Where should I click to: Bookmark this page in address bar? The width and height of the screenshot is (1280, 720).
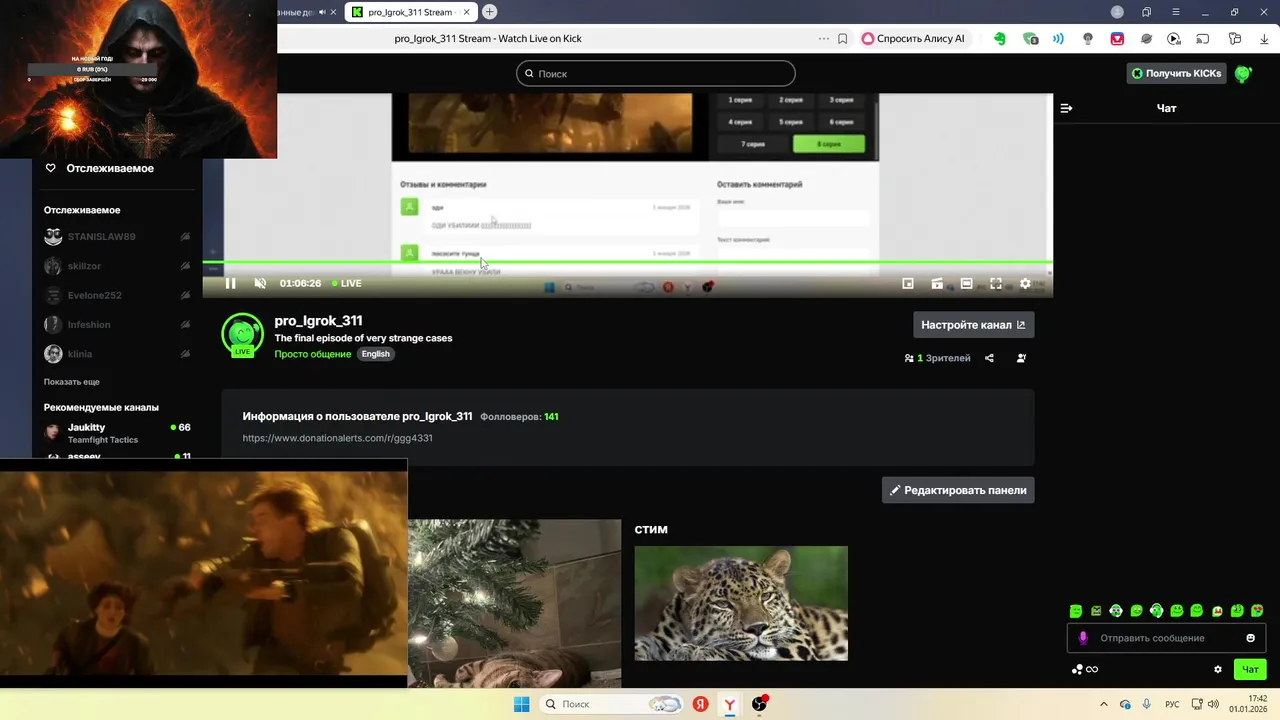[843, 39]
